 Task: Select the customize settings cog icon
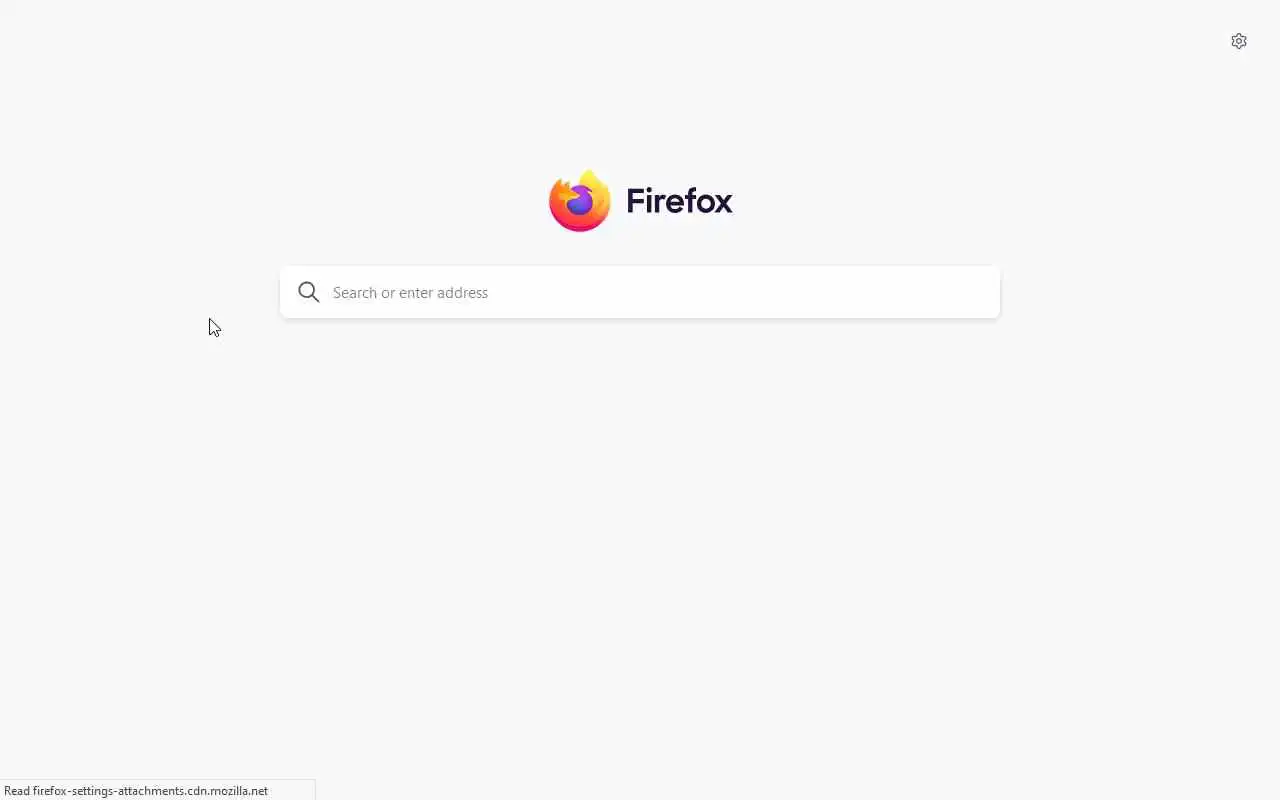(1239, 41)
